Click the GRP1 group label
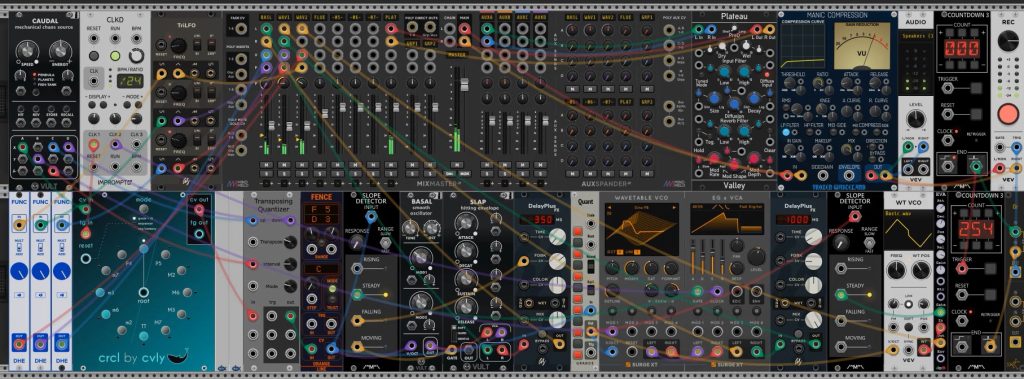 412,43
